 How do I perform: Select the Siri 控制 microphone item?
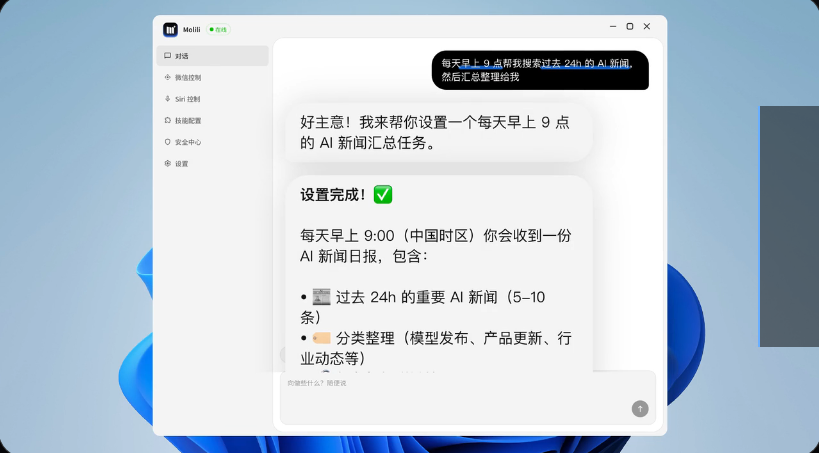tap(187, 99)
